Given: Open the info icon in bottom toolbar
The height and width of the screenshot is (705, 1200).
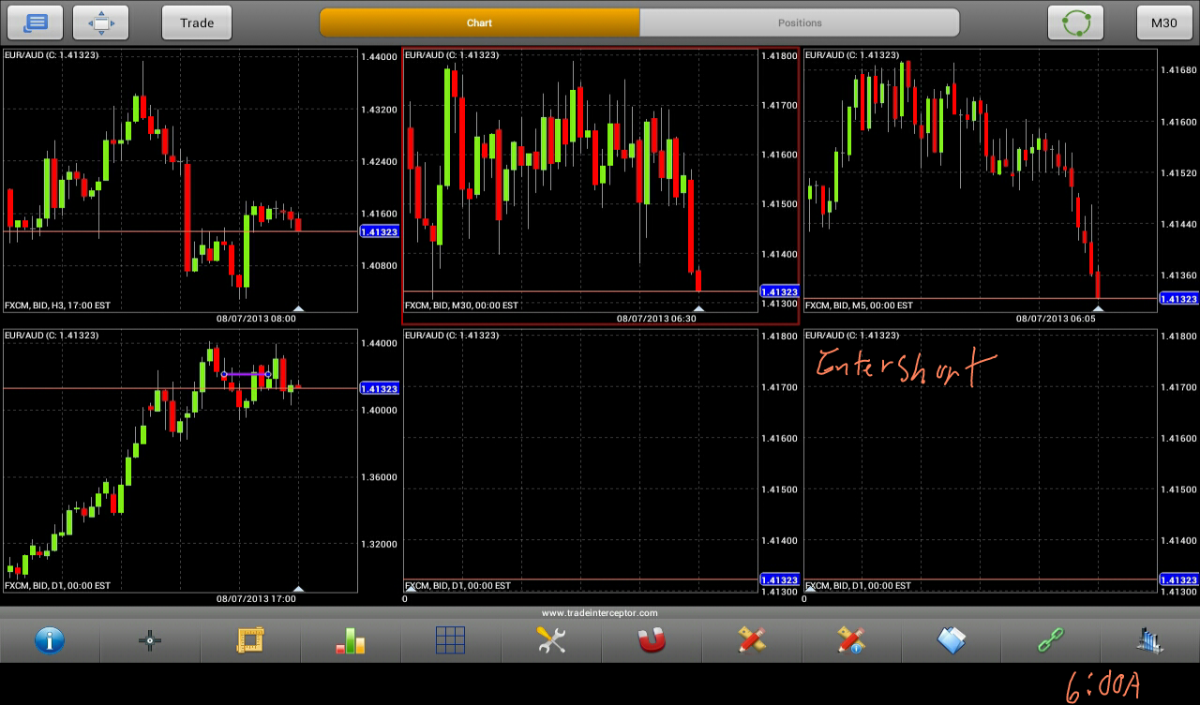Looking at the screenshot, I should [x=49, y=640].
